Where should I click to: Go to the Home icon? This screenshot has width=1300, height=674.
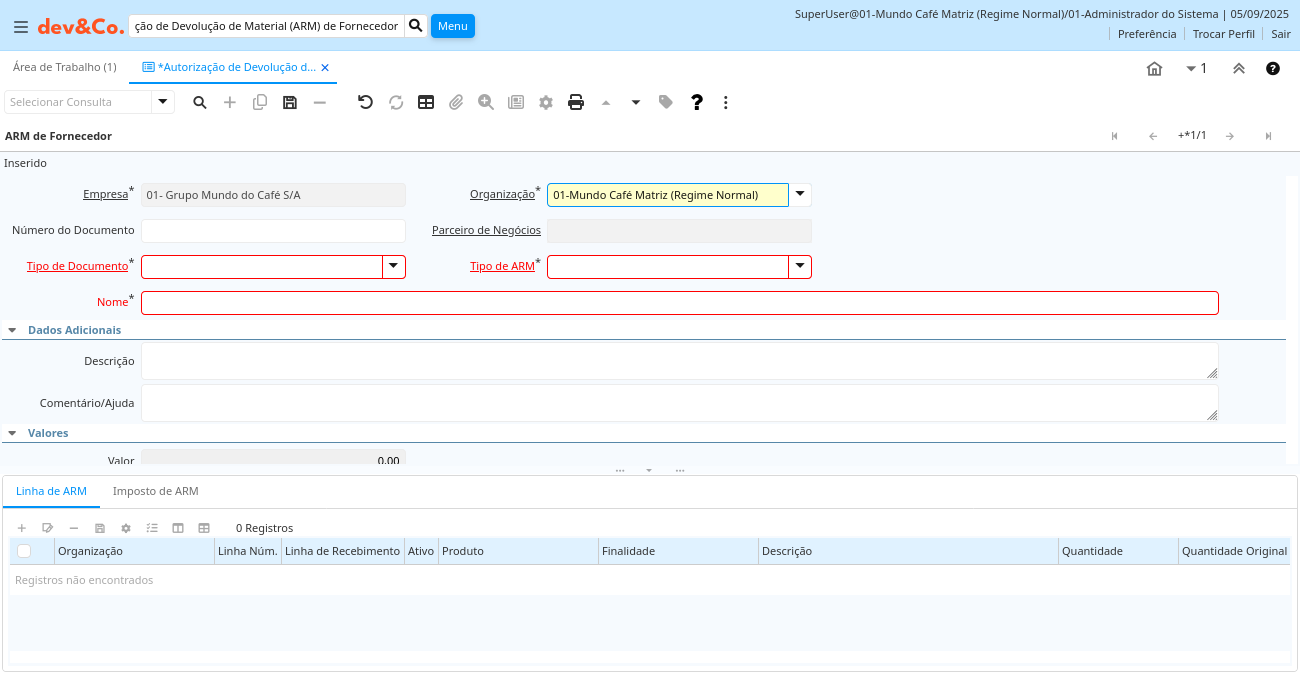[1154, 69]
